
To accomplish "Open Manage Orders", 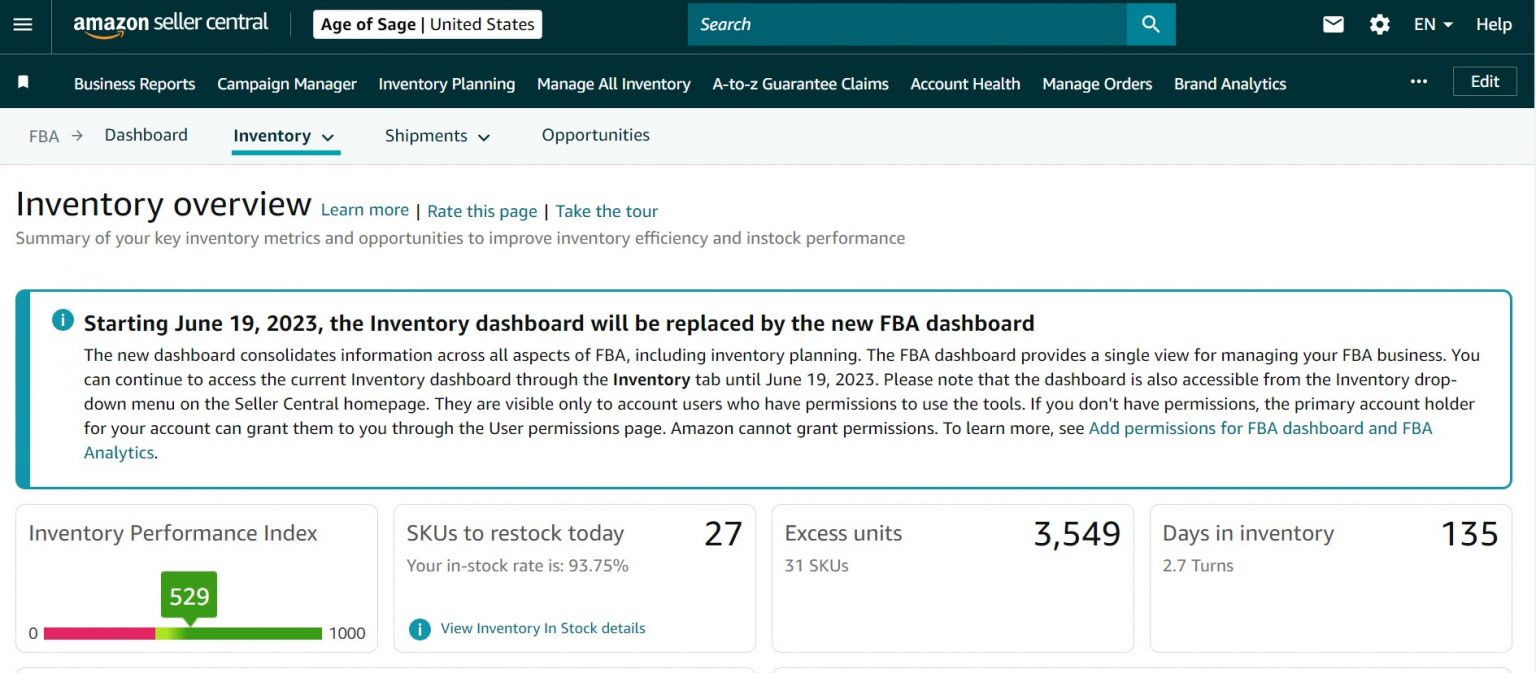I will click(1097, 84).
